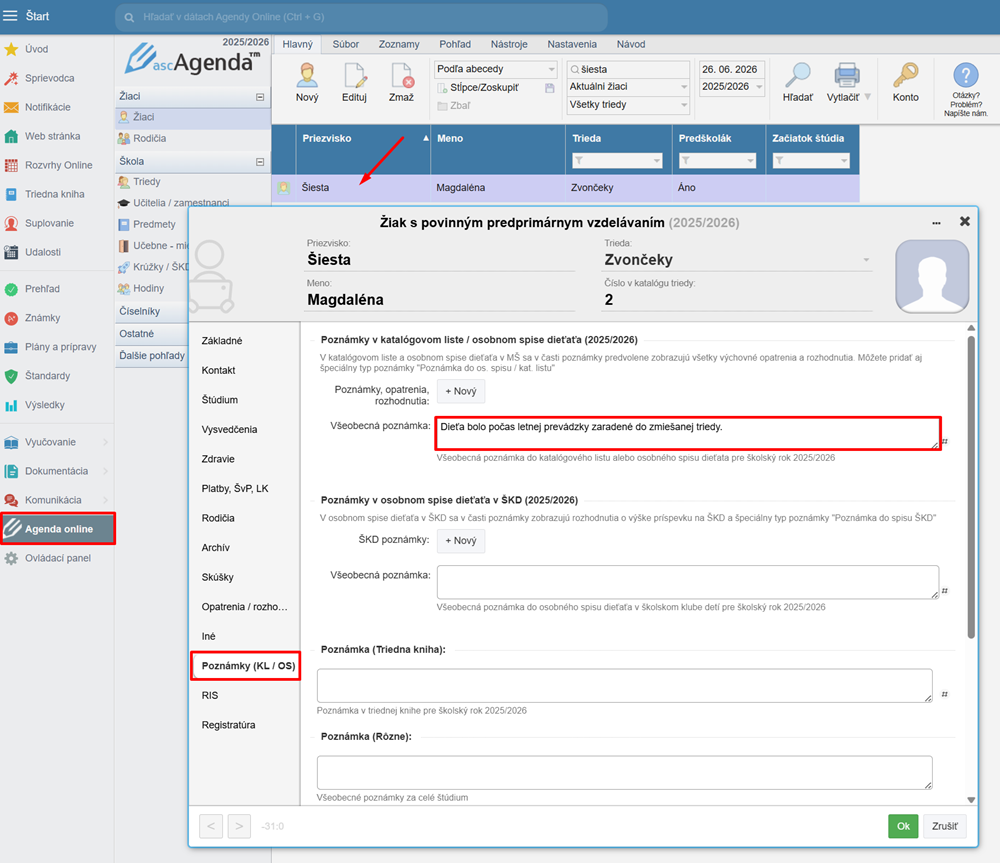The image size is (1000, 863).
Task: Open Vytlačiť dropdown arrow
Action: (867, 97)
